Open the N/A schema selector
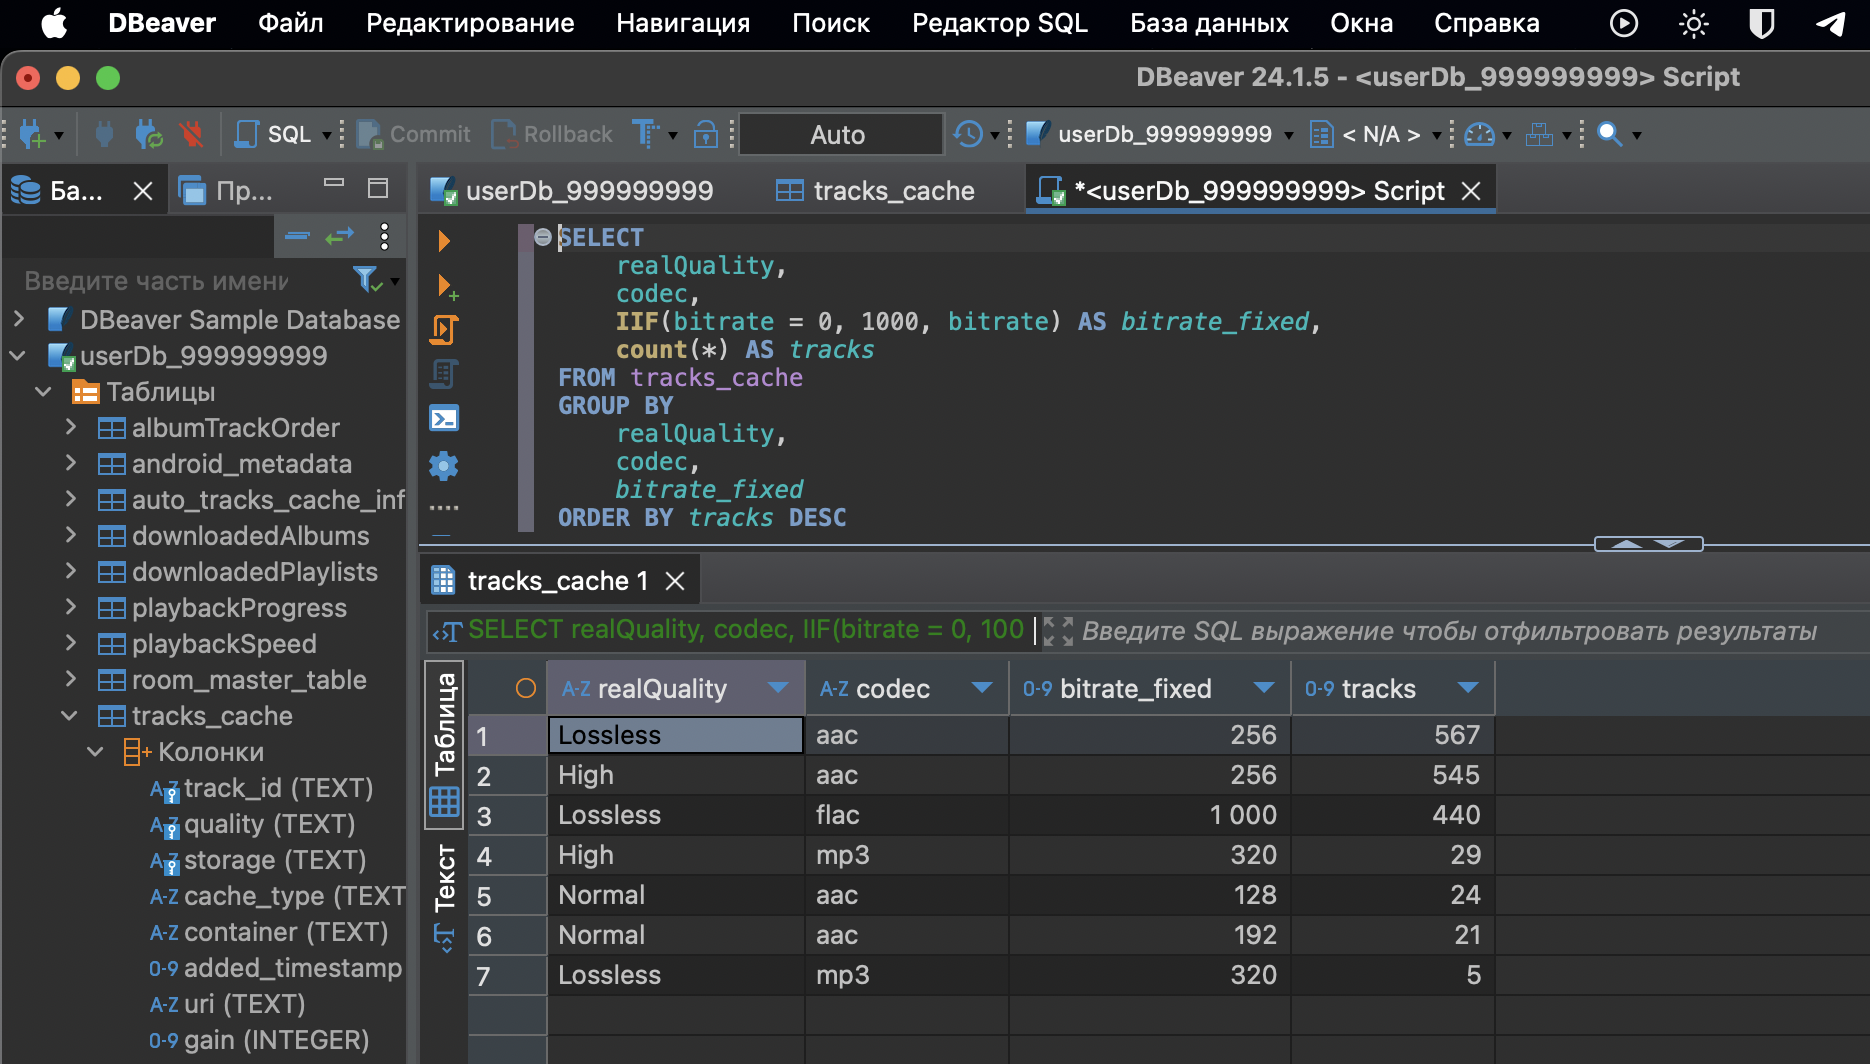1870x1064 pixels. pyautogui.click(x=1375, y=134)
